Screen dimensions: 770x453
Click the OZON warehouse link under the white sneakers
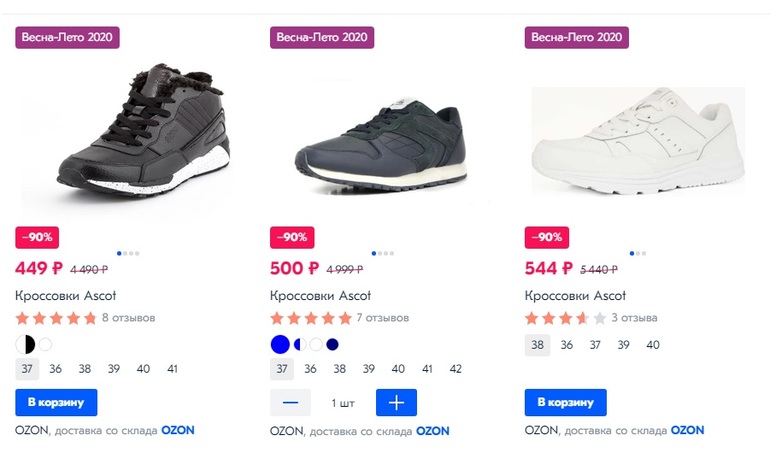click(687, 430)
